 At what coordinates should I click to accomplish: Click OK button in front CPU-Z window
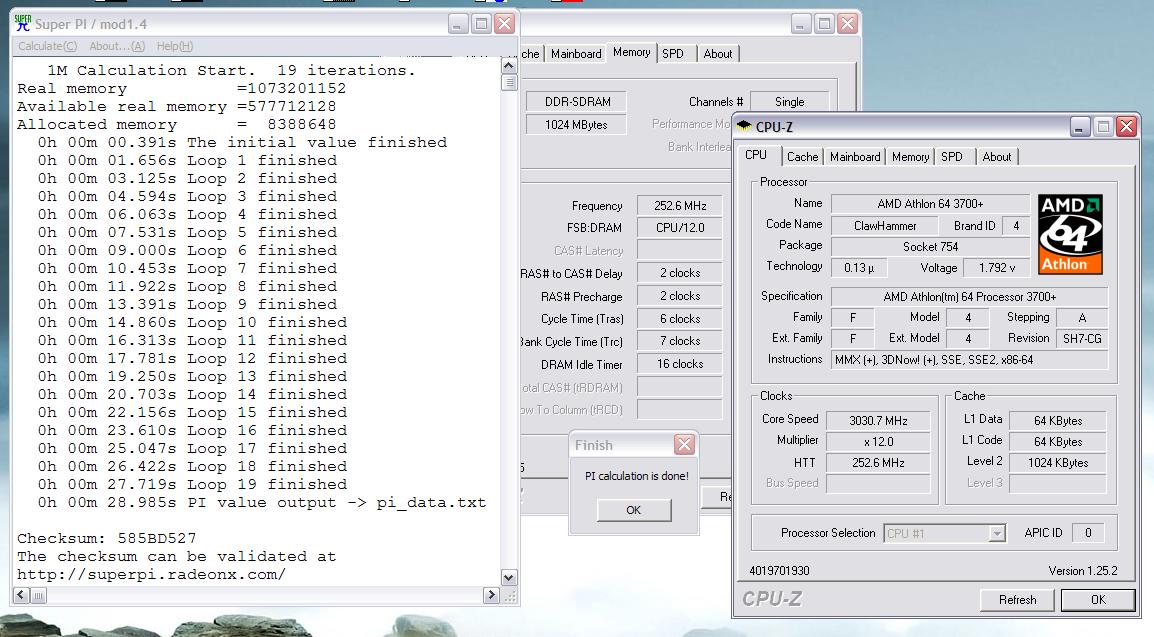[1098, 599]
